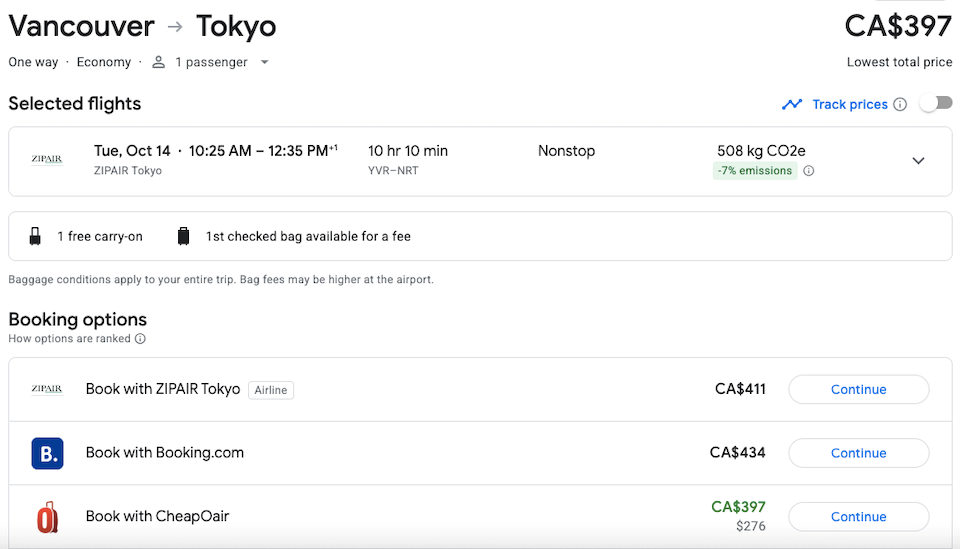This screenshot has height=549, width=960.
Task: Click the 'One way' trip type label
Action: point(33,62)
